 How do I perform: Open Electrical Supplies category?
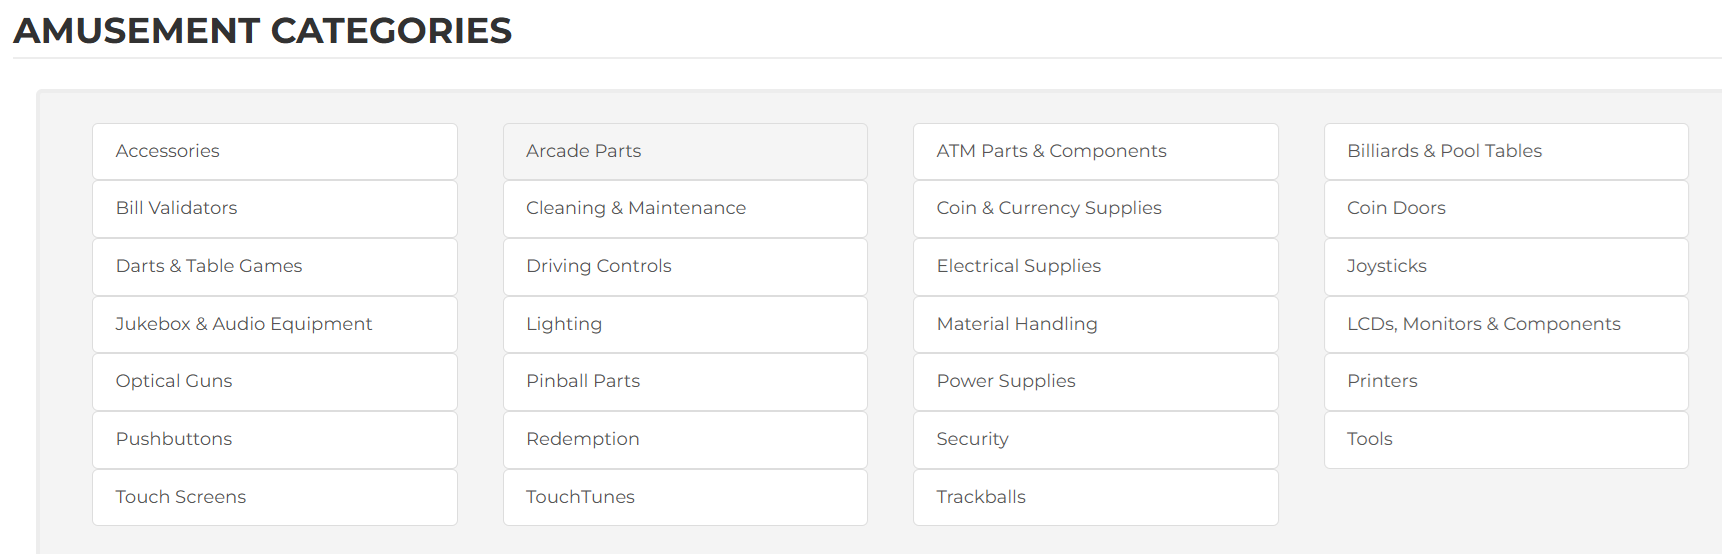(x=1096, y=267)
